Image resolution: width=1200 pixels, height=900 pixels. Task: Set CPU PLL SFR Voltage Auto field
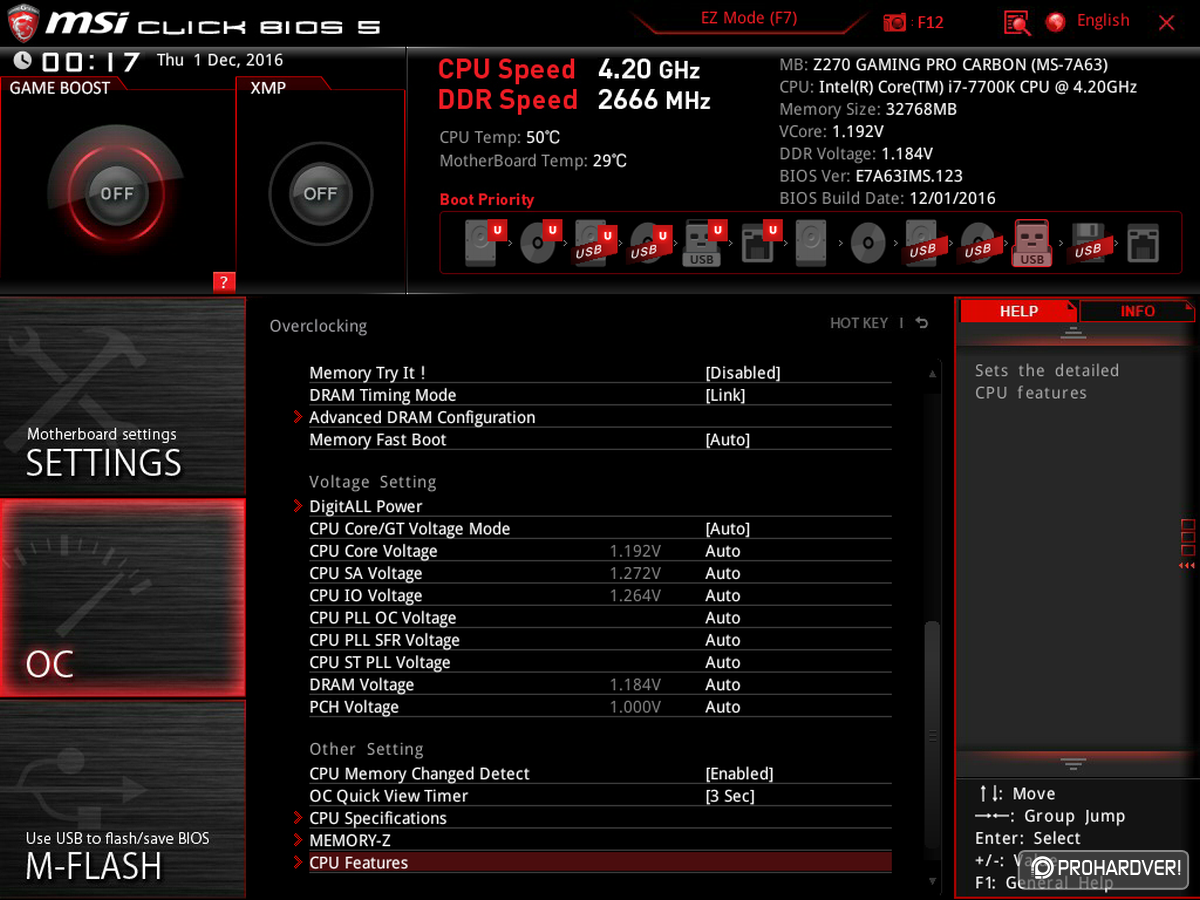[723, 640]
